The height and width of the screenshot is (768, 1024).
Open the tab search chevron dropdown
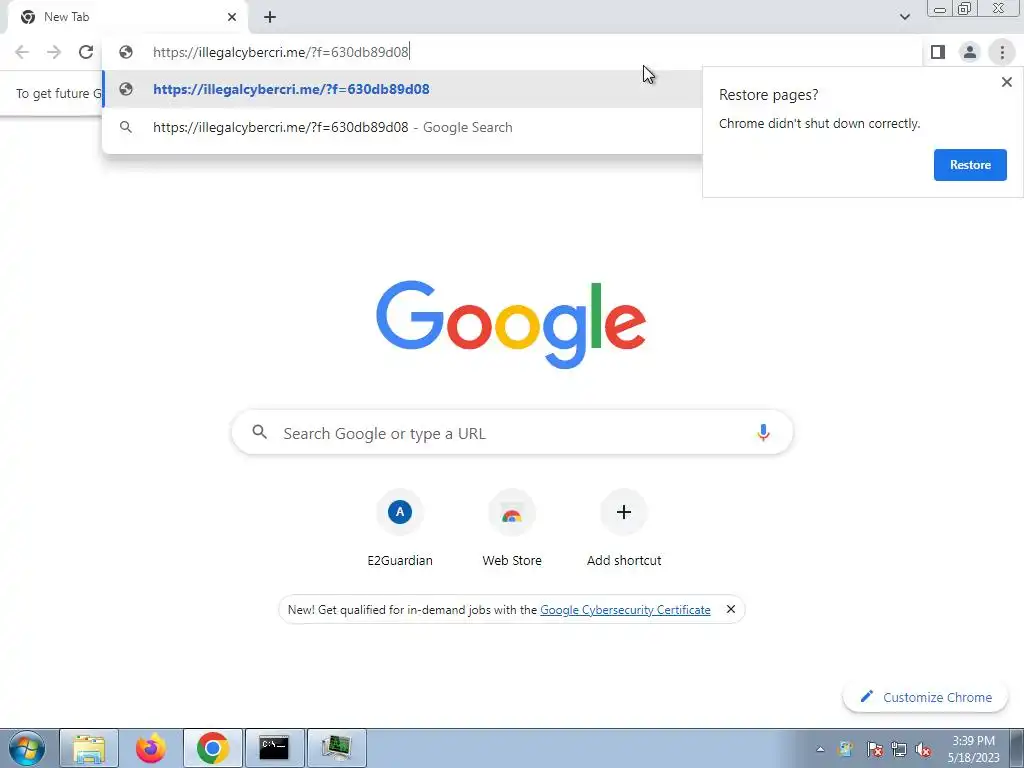tap(904, 17)
